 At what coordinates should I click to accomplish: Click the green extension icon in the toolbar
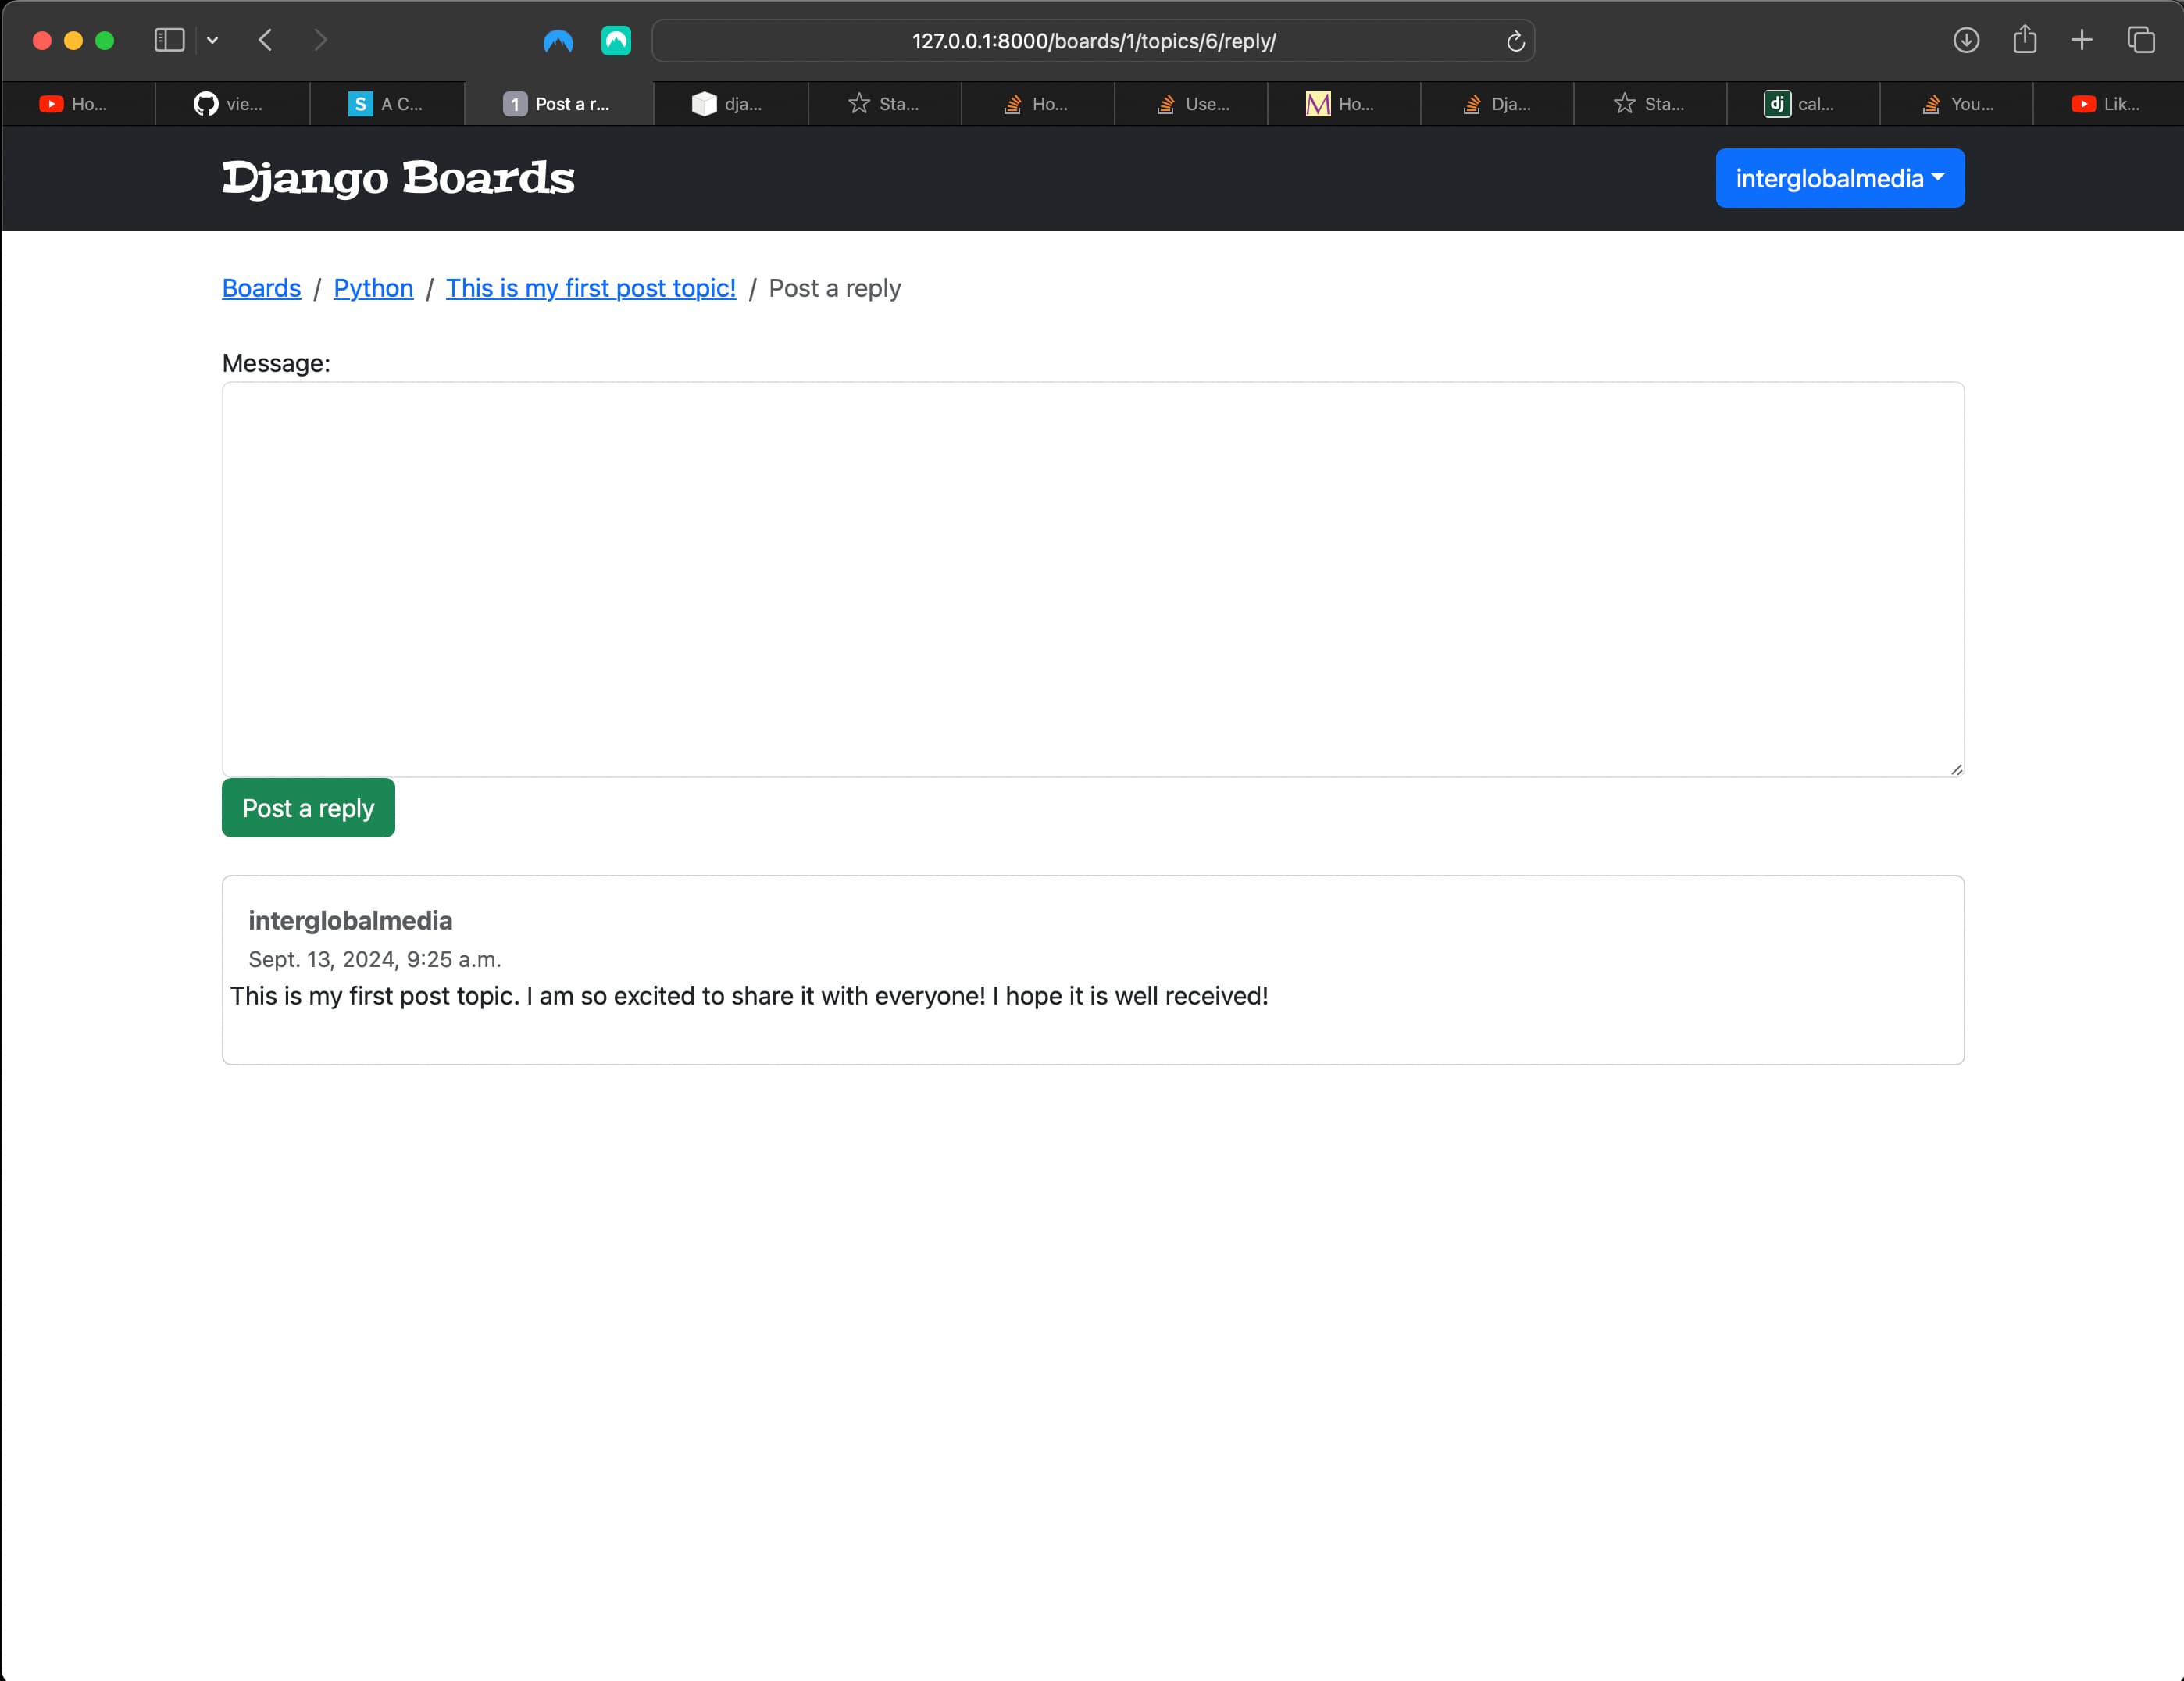616,41
